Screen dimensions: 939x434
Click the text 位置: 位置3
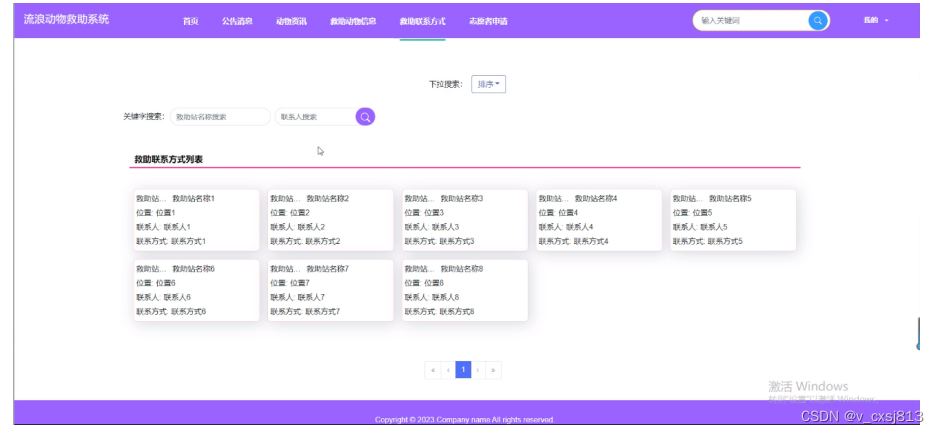tap(424, 213)
